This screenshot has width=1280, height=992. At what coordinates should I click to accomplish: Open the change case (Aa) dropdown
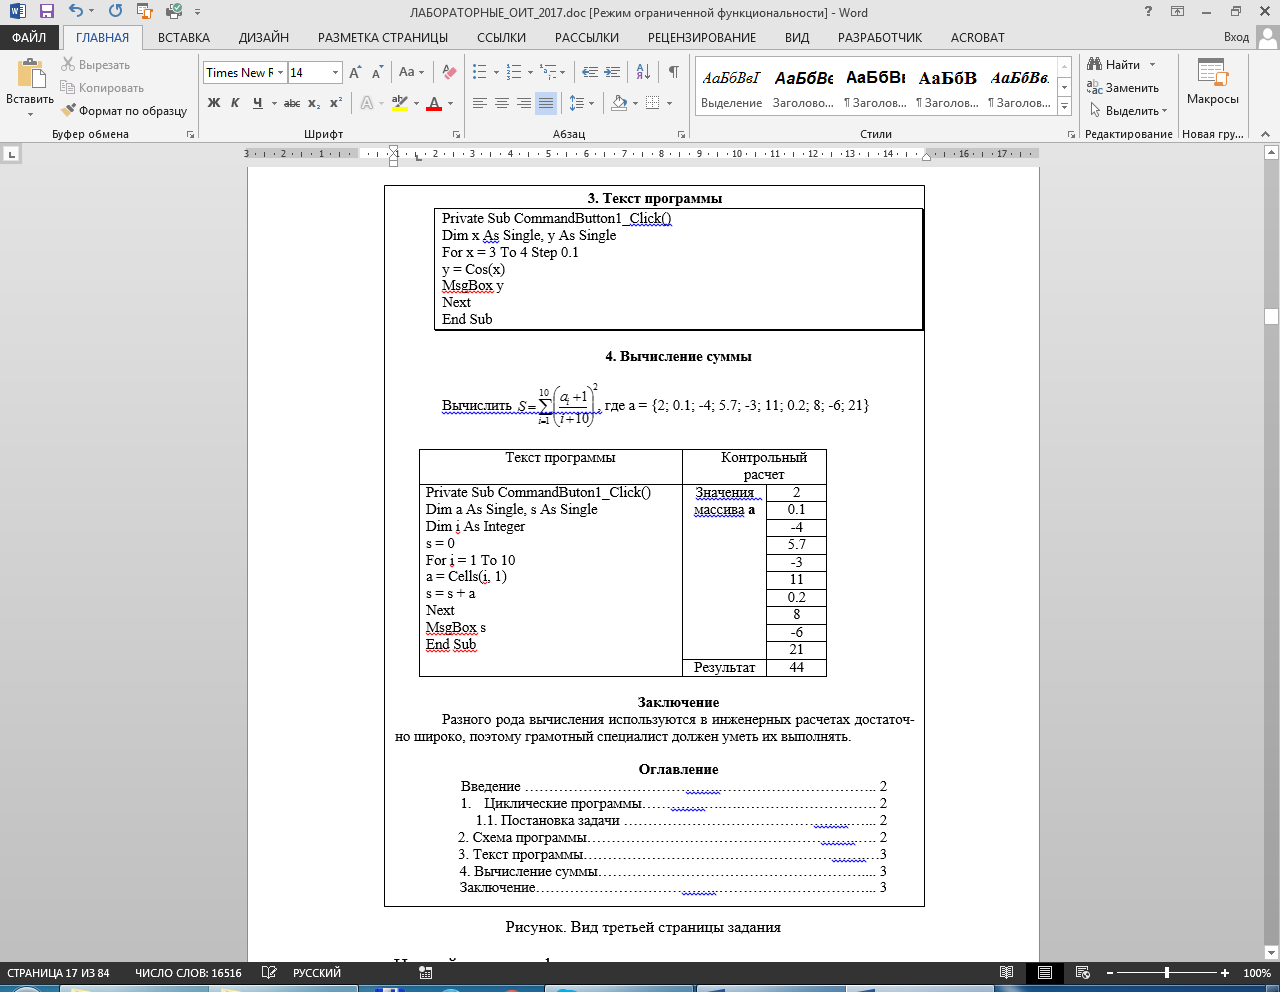[411, 72]
